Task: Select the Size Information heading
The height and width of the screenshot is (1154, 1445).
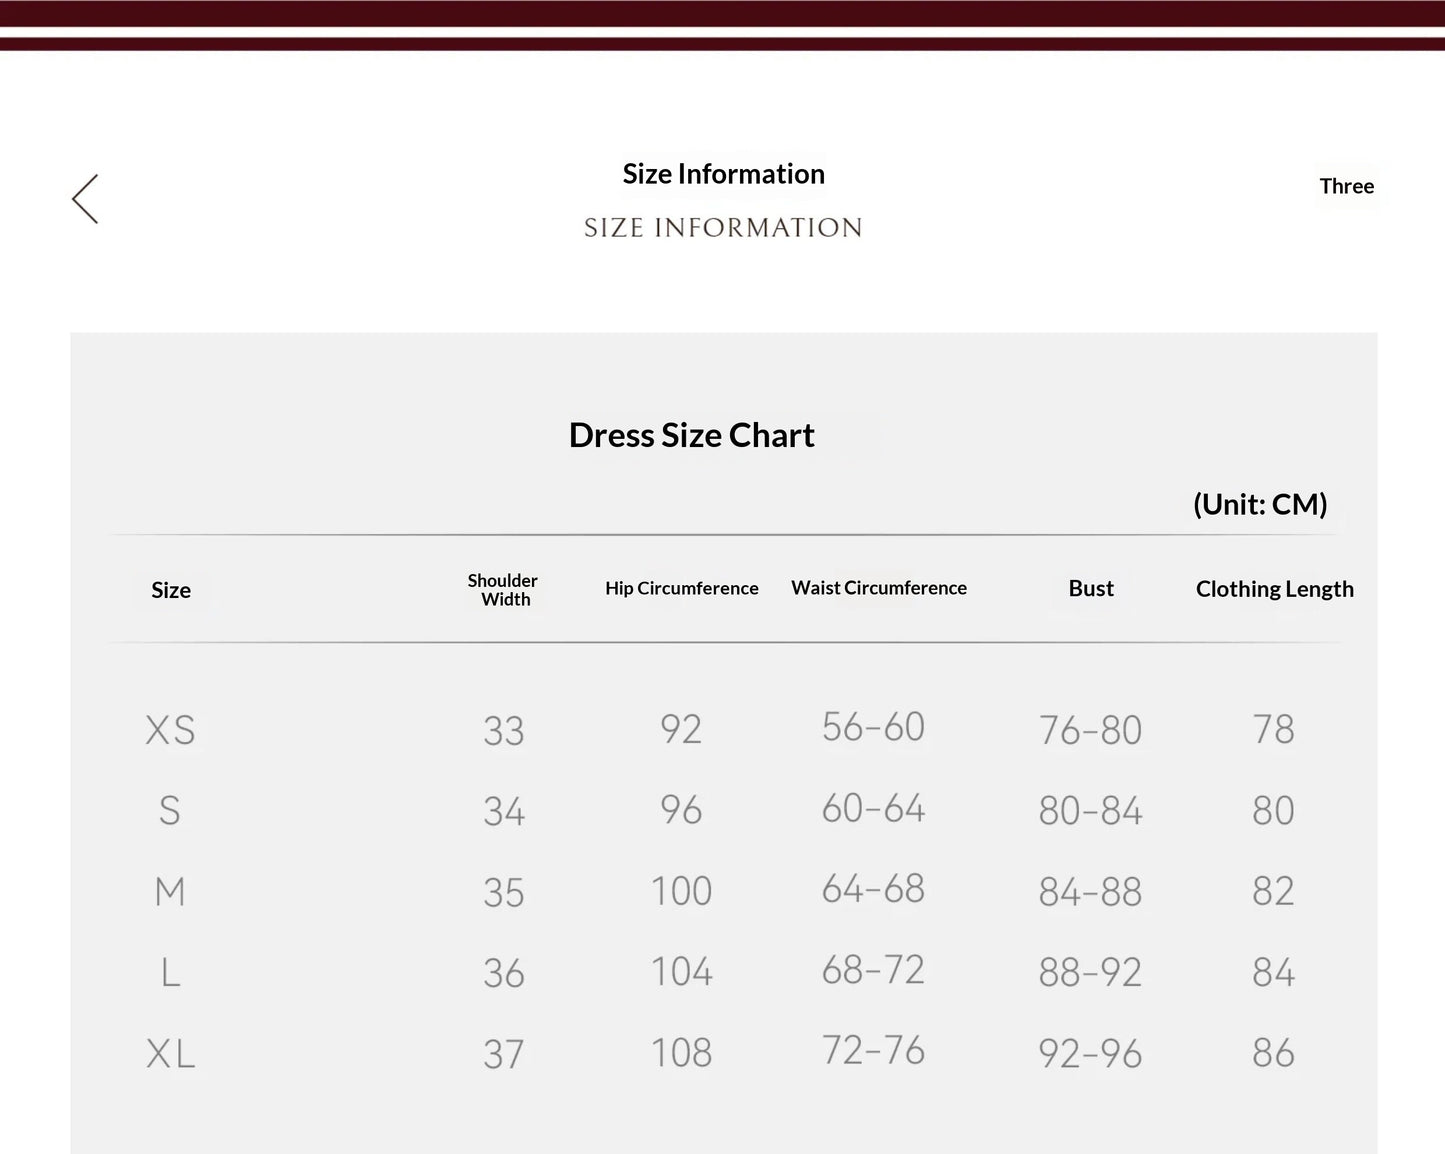Action: click(x=723, y=174)
